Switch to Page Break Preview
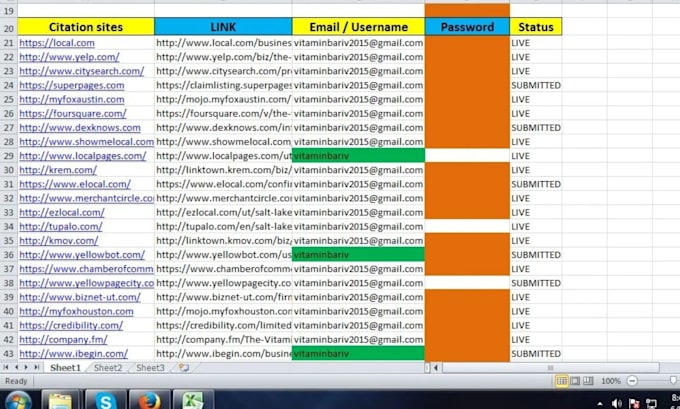 [588, 381]
